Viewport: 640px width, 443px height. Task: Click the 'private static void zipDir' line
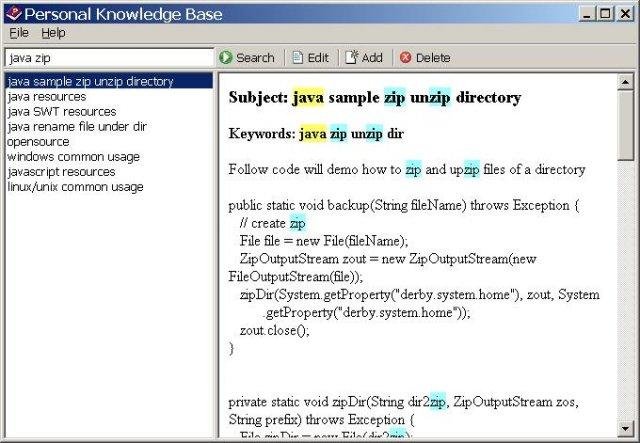(x=403, y=402)
